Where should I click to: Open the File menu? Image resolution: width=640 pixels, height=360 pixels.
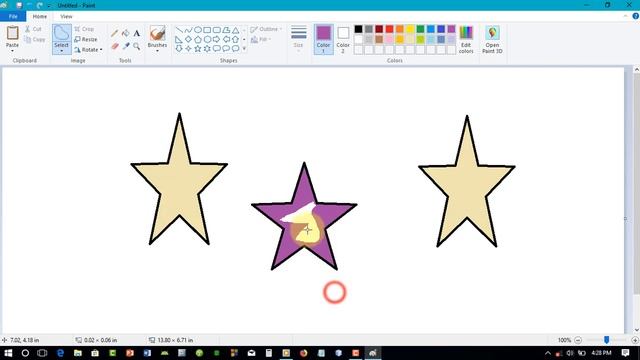(13, 16)
